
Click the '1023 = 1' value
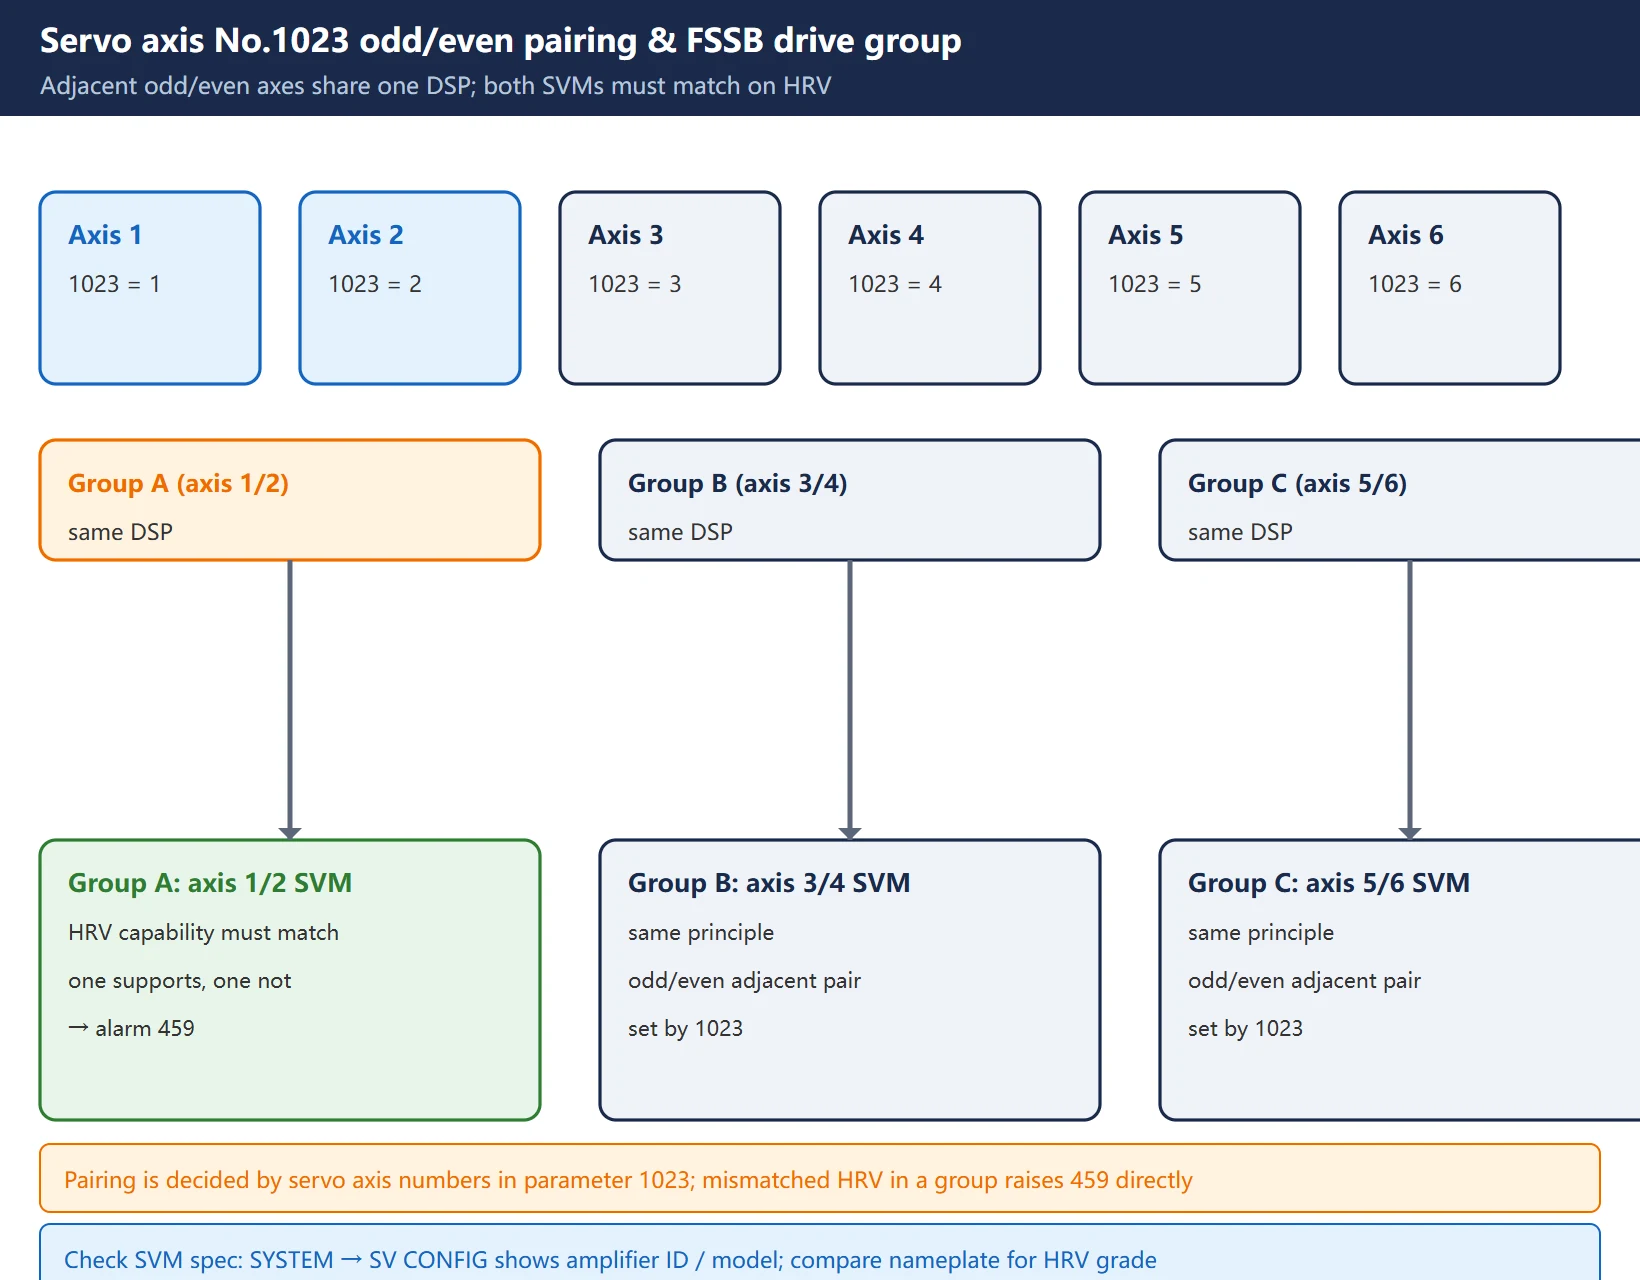click(114, 284)
